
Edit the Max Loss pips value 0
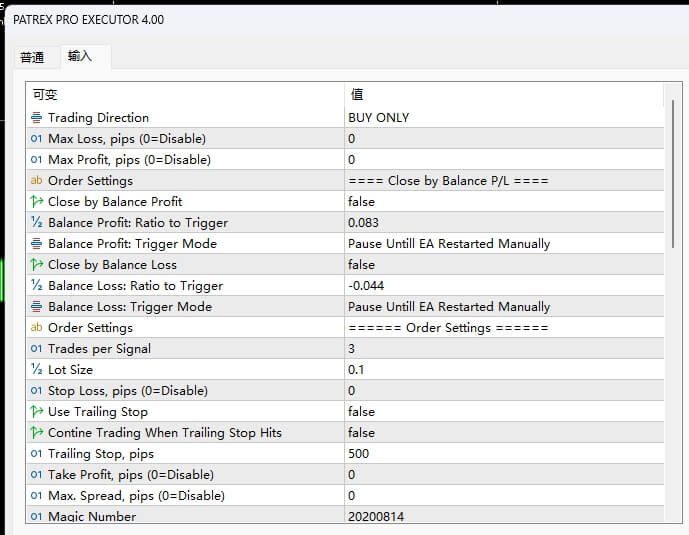[504, 139]
